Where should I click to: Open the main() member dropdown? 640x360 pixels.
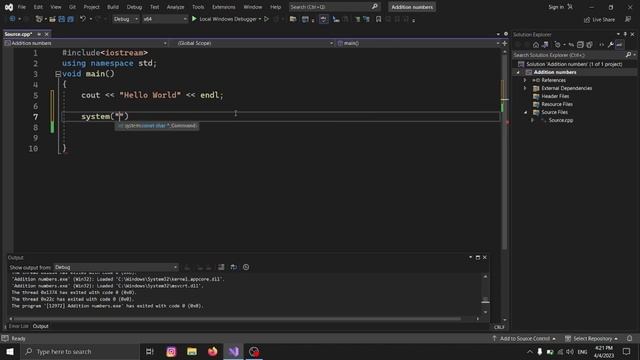pyautogui.click(x=418, y=43)
